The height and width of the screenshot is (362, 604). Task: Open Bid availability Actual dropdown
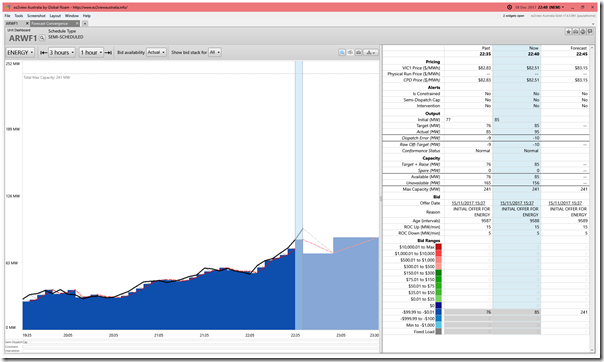[156, 52]
